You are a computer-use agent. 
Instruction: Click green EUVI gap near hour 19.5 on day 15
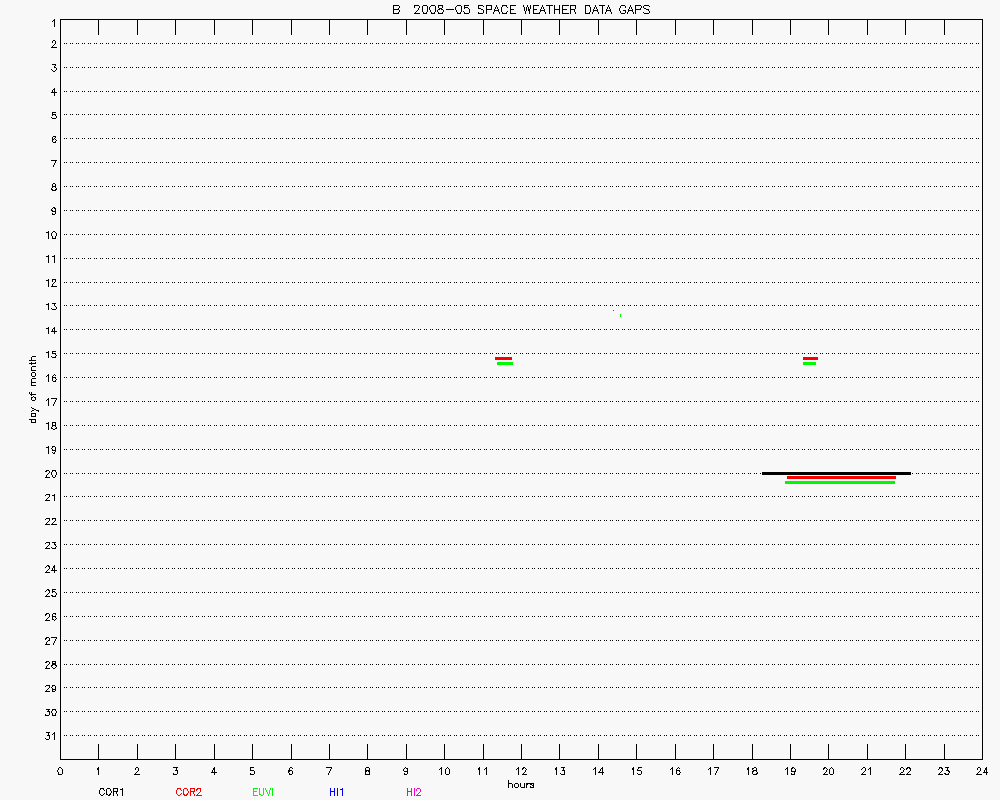(810, 363)
